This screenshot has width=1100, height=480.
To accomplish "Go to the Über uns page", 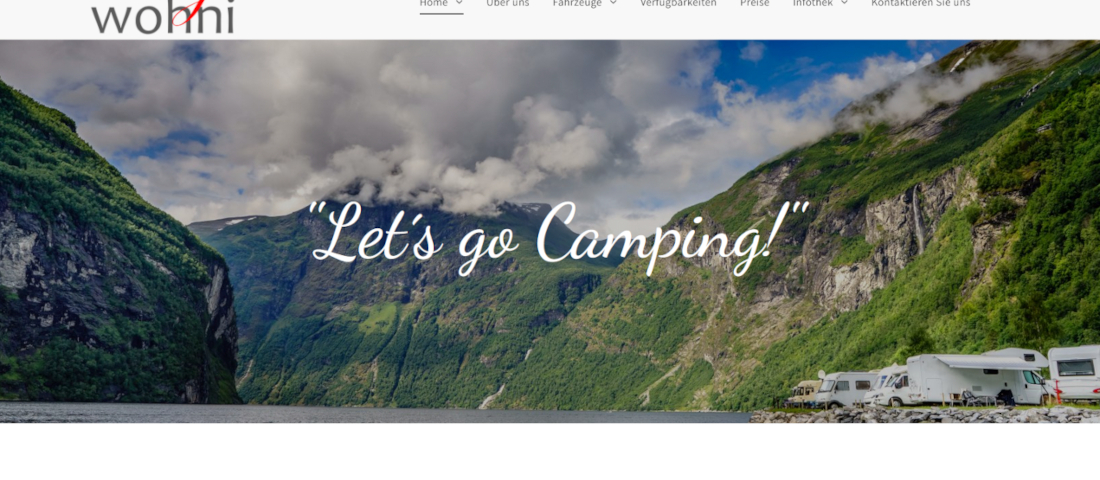I will point(508,4).
